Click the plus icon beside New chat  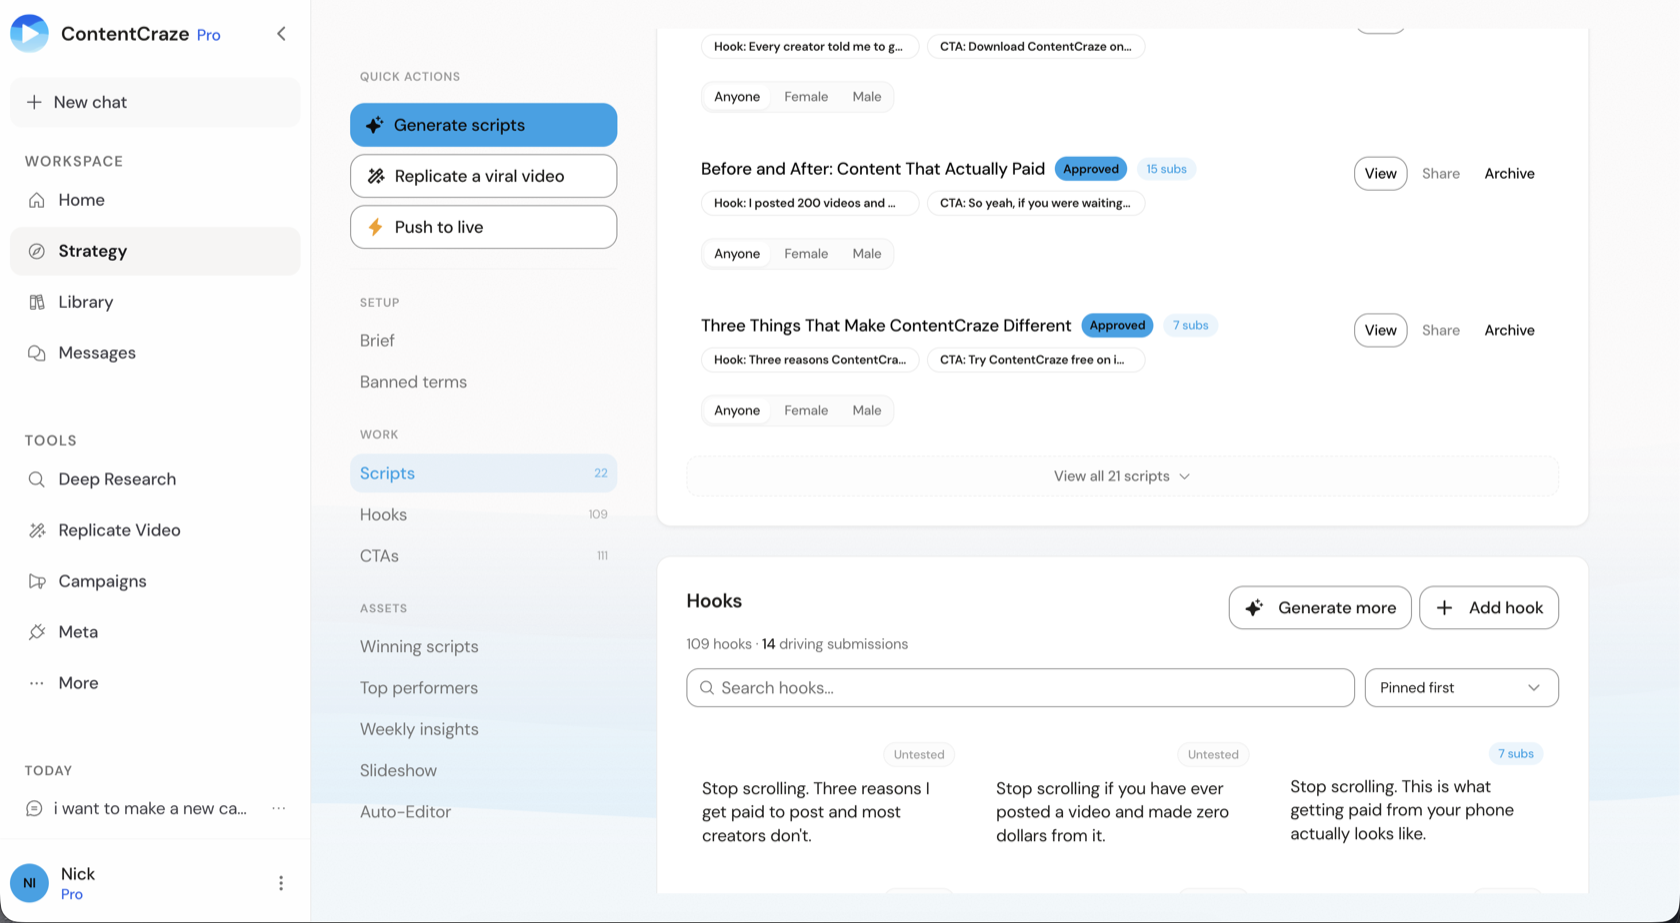coord(34,102)
